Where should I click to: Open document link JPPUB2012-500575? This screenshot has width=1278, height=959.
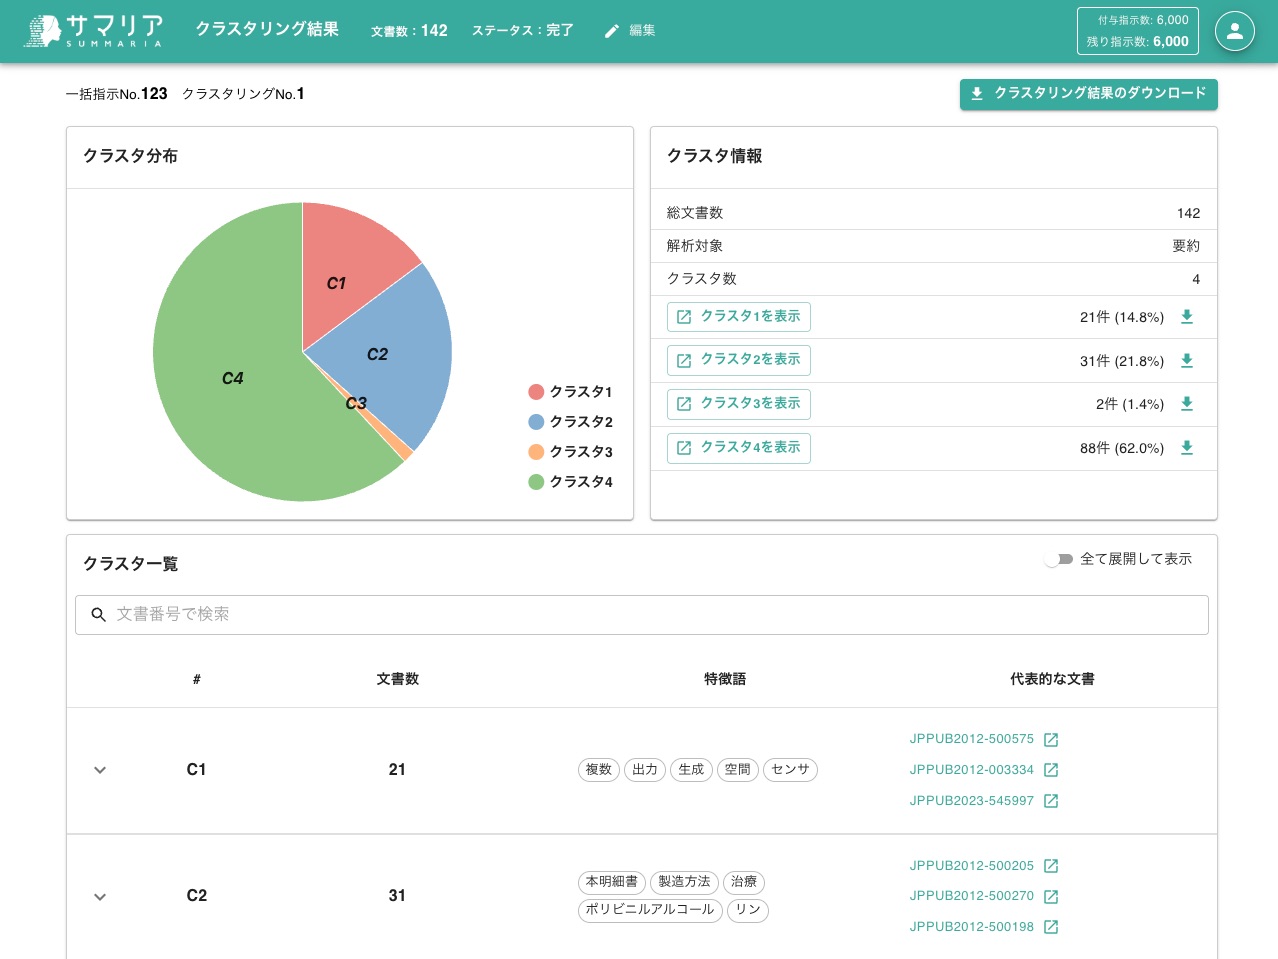coord(972,739)
